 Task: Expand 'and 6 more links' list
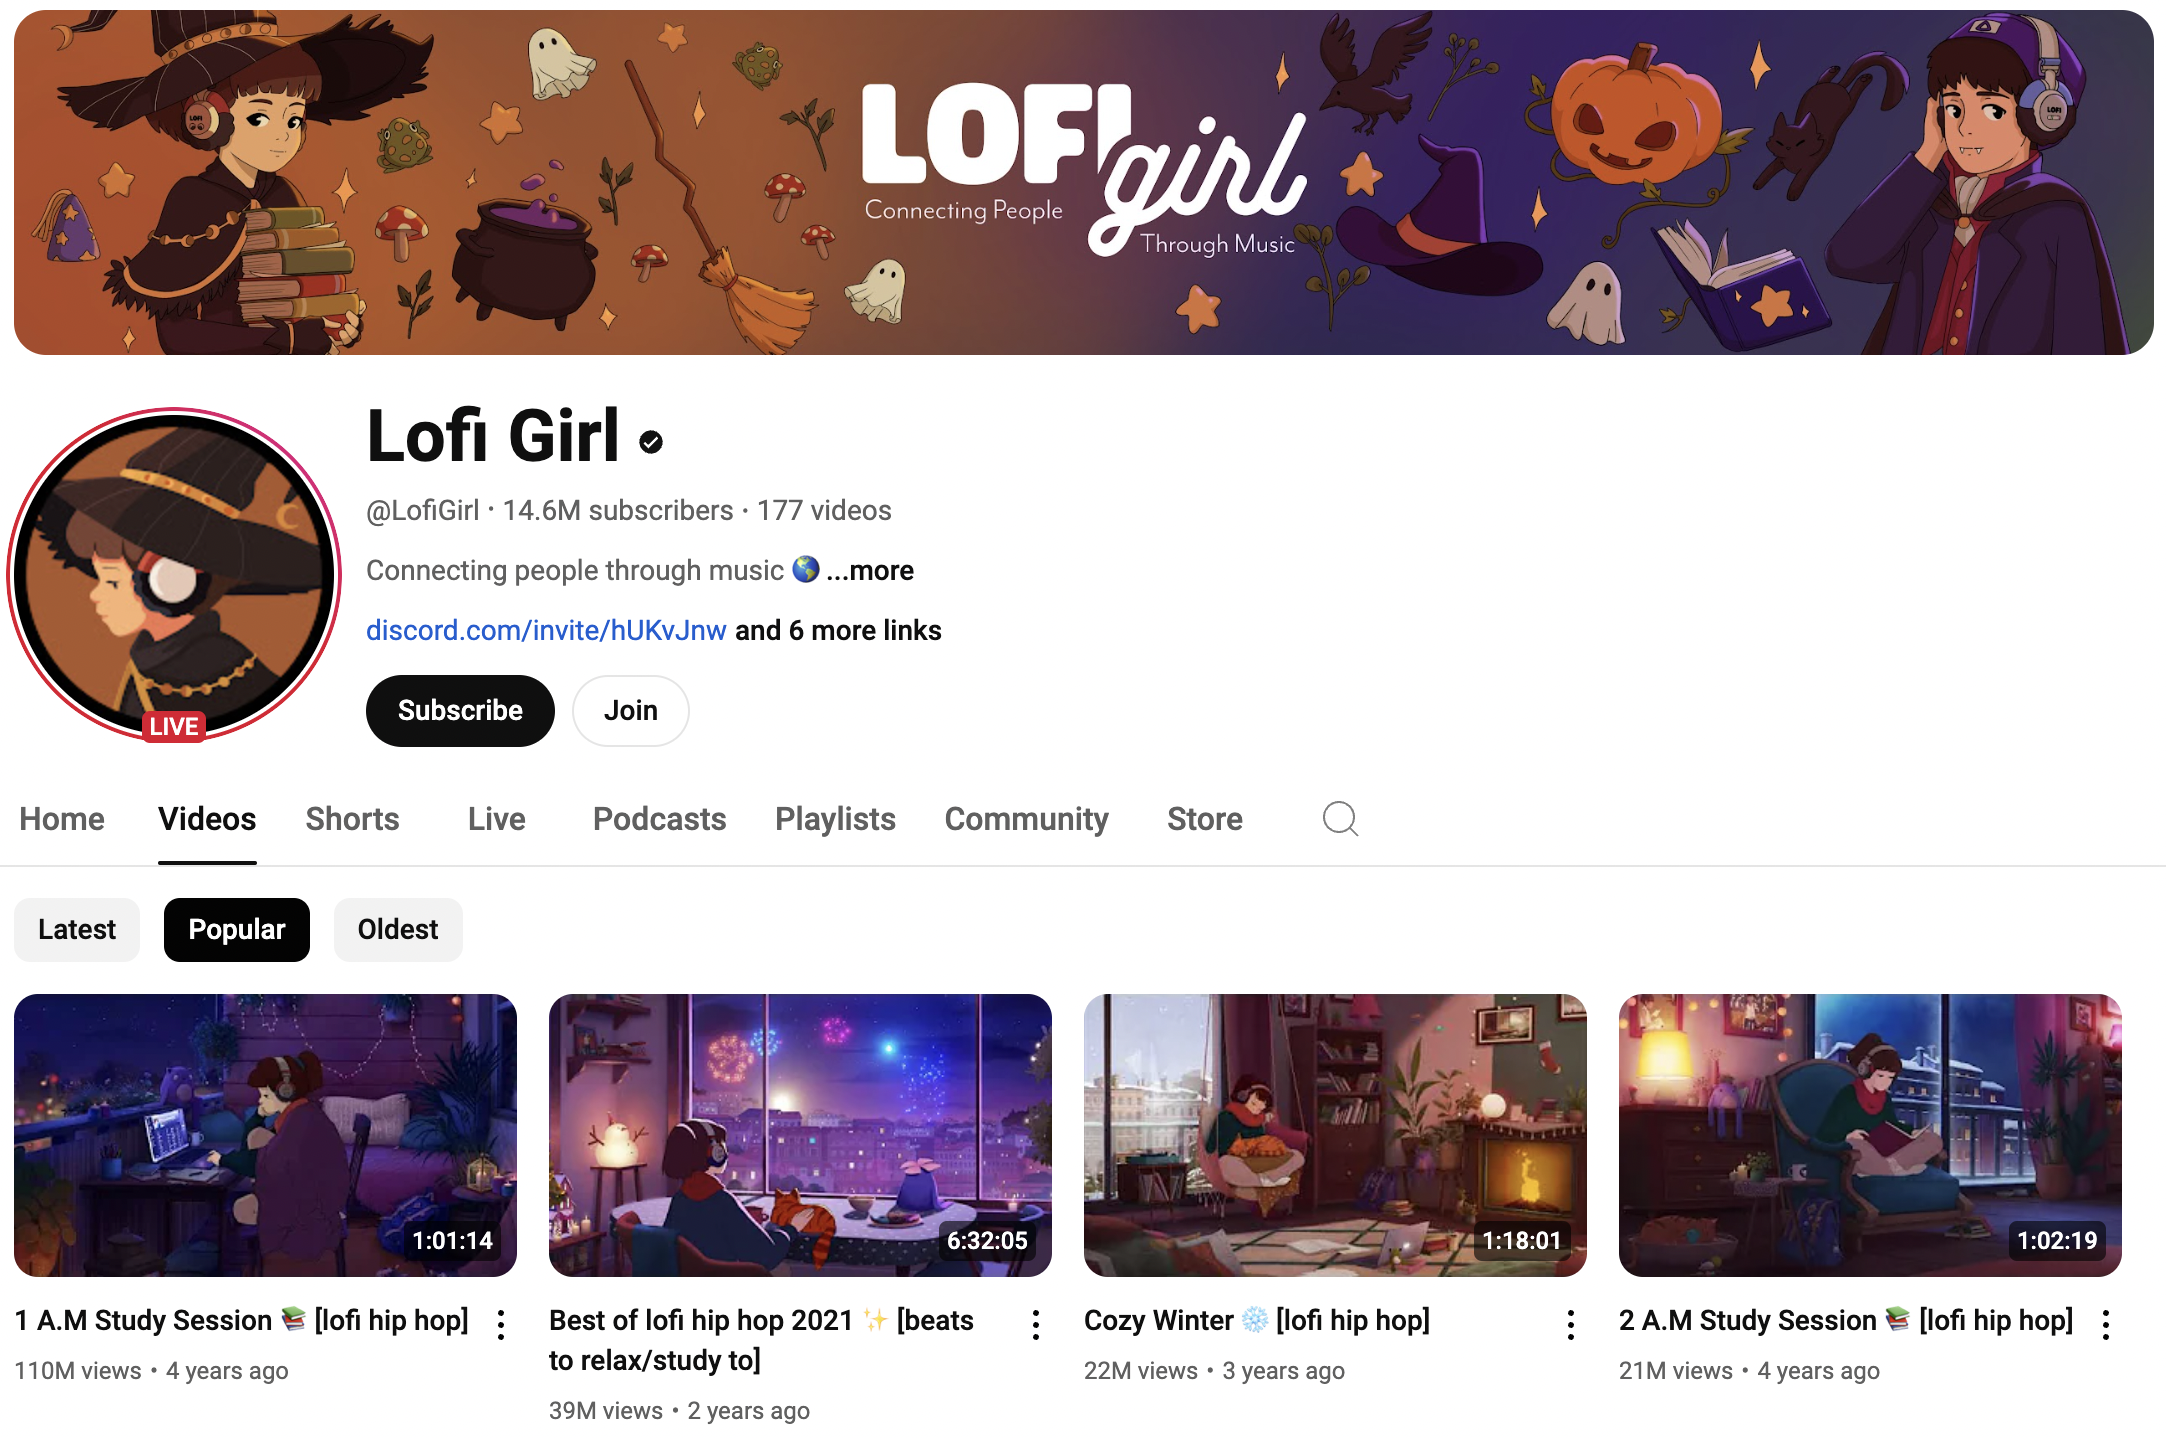pos(838,630)
